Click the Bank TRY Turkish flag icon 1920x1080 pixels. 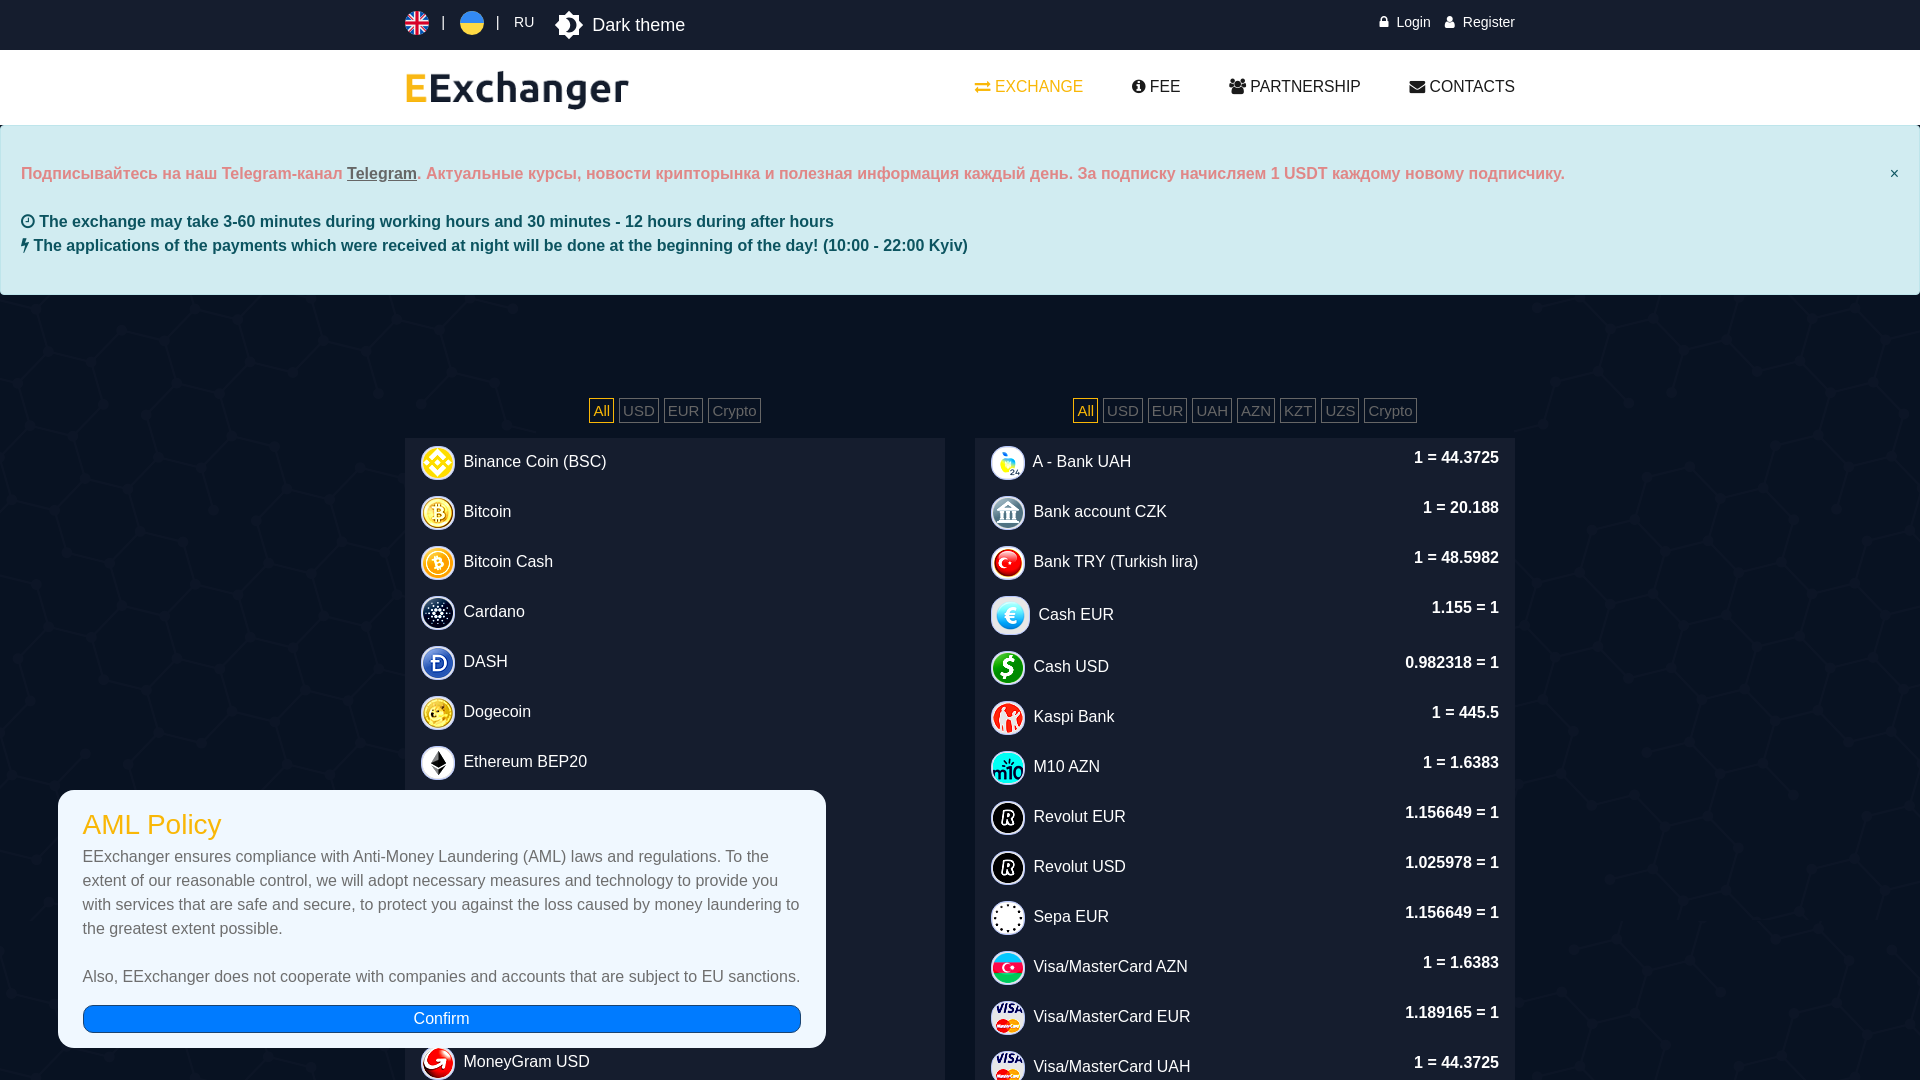click(1008, 563)
